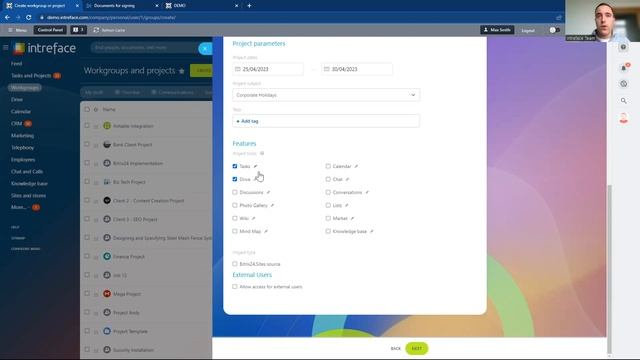Go back with the browser arrow
Screen dimensions: 640x360
coord(7,18)
